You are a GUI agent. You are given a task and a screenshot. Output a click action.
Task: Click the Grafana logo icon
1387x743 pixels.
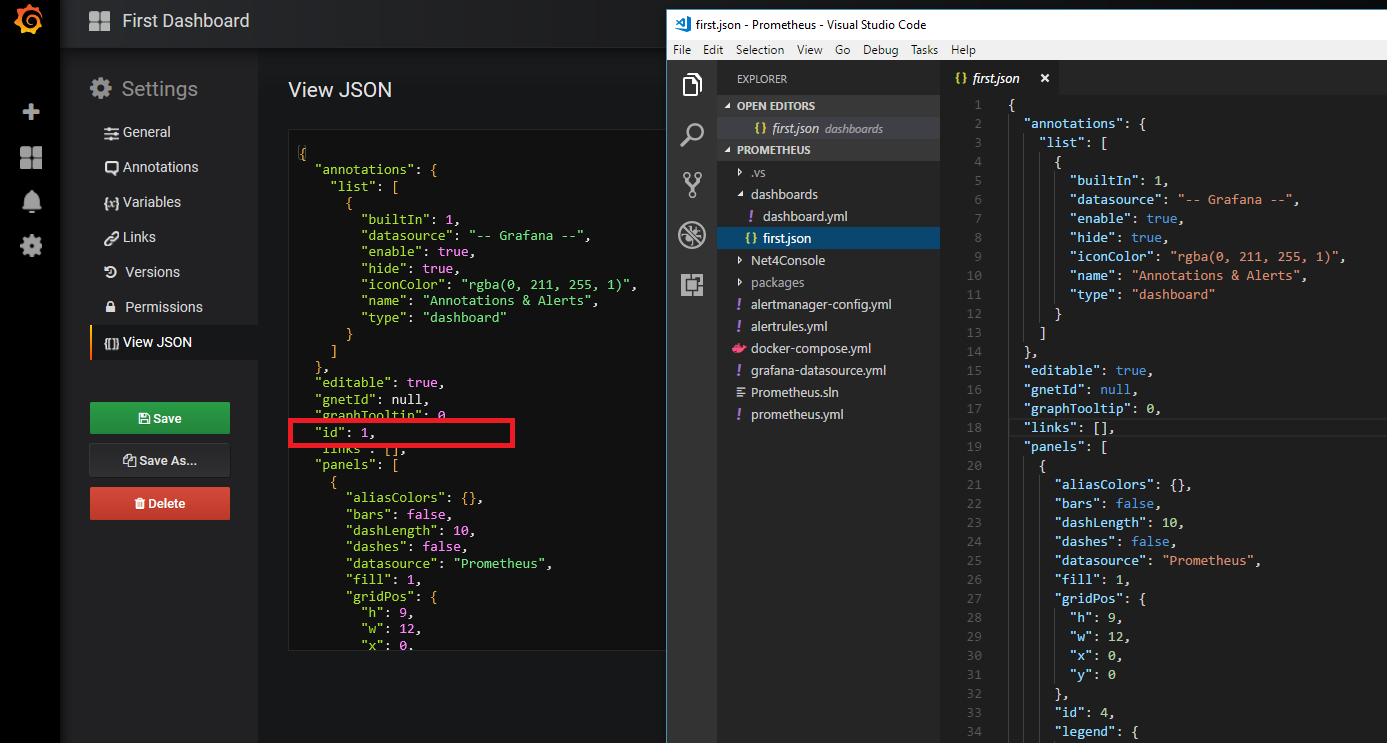click(x=30, y=20)
